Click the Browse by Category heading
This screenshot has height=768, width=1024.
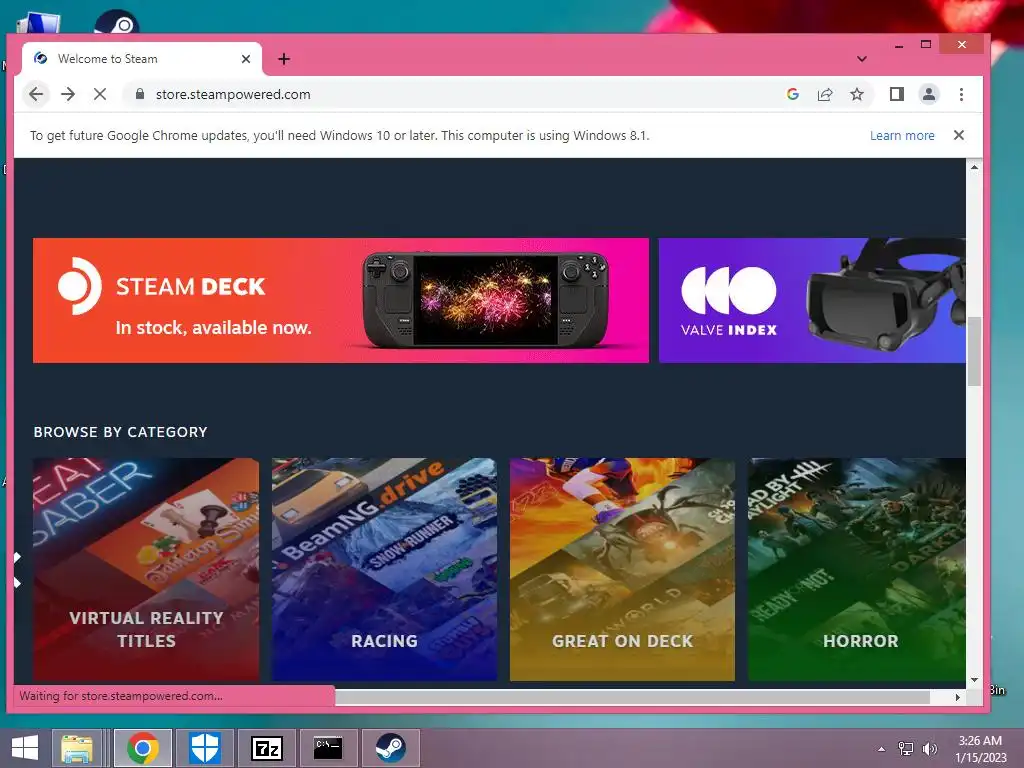click(x=121, y=432)
